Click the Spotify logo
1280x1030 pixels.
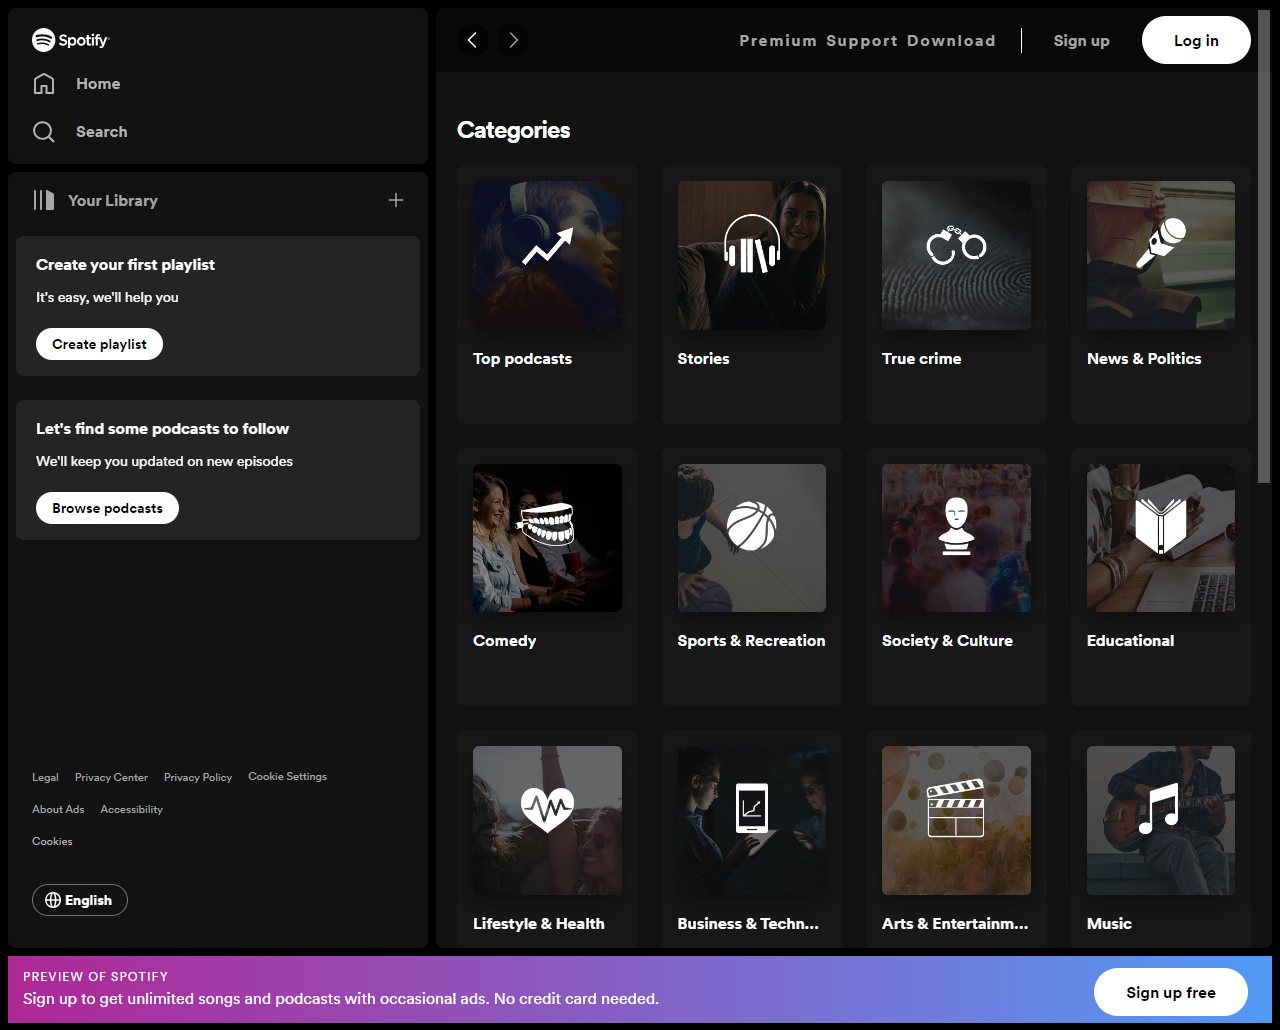coord(70,40)
